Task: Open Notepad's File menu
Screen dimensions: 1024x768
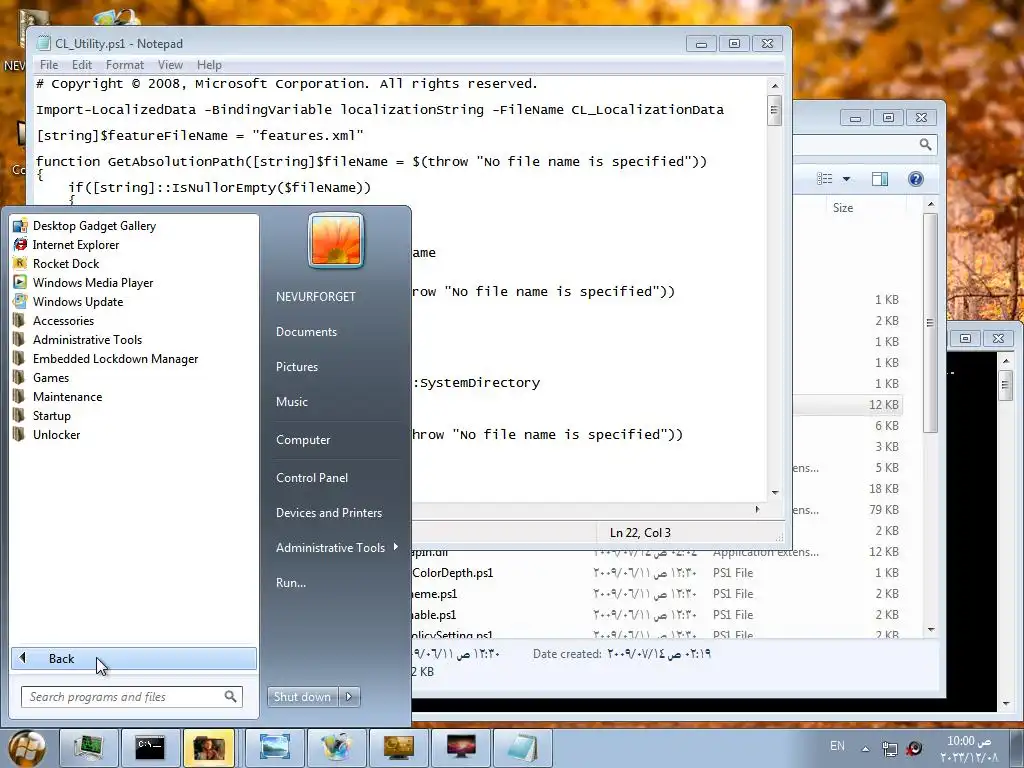Action: (x=48, y=65)
